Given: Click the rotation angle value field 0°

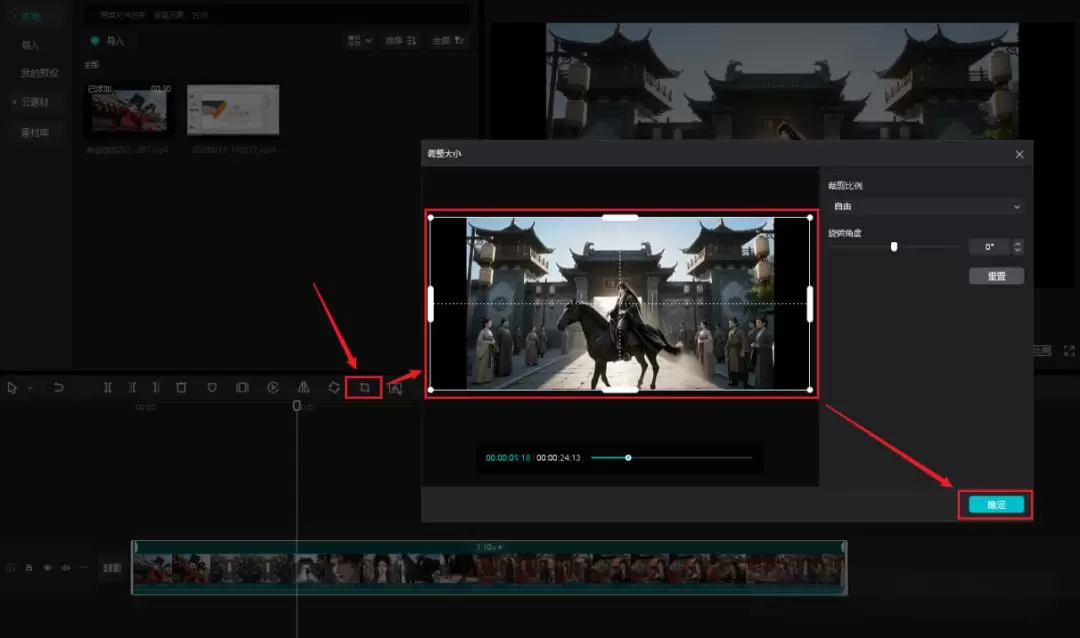Looking at the screenshot, I should (x=989, y=247).
